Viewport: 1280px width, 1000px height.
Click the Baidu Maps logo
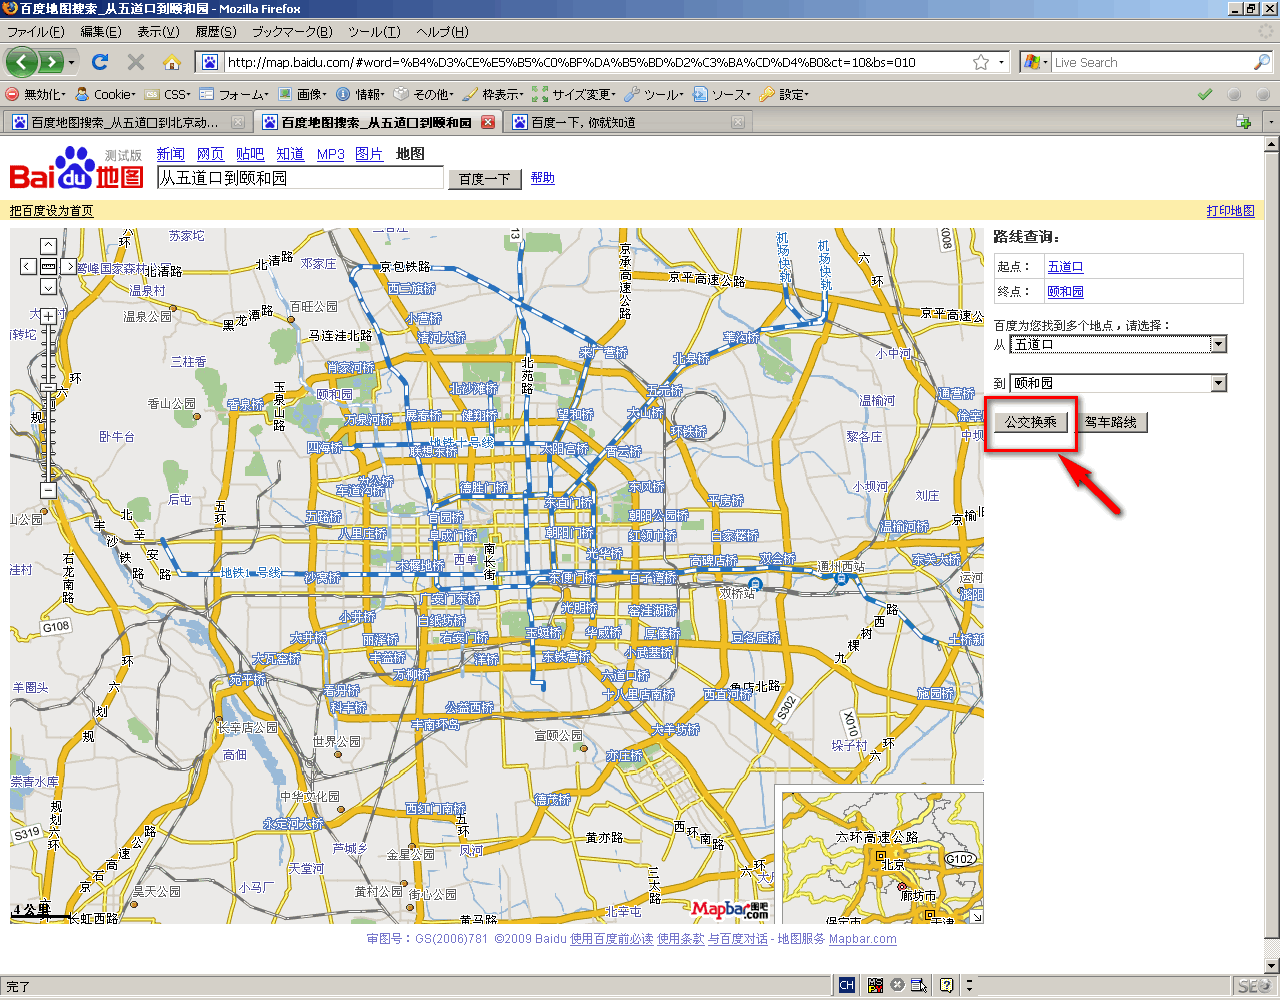coord(77,168)
